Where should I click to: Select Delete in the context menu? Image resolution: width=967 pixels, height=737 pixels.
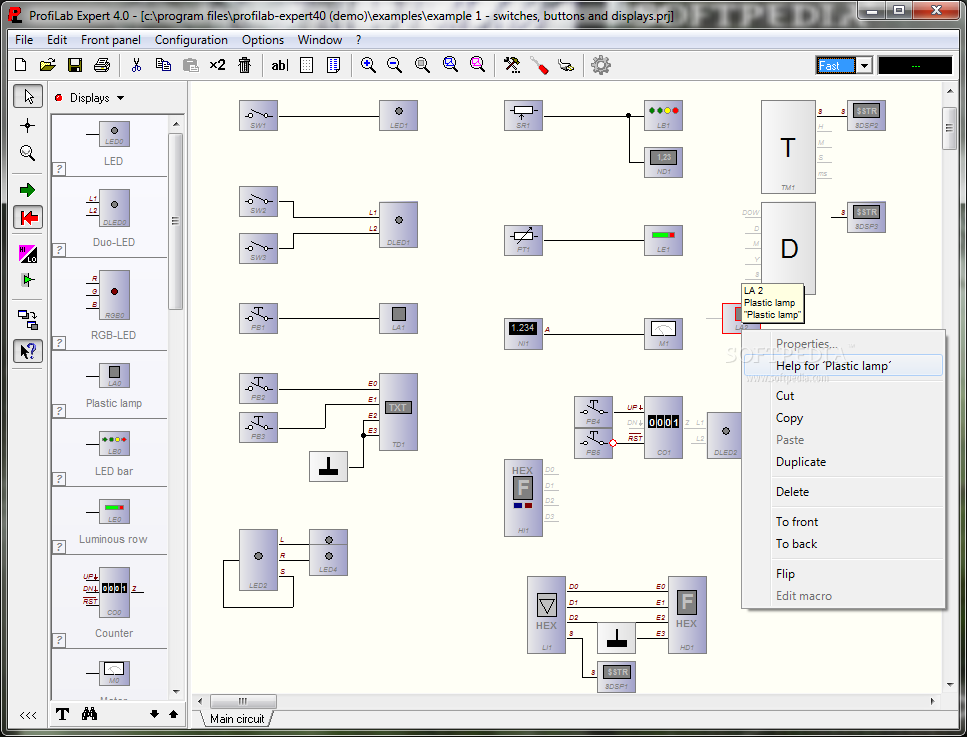(844, 492)
